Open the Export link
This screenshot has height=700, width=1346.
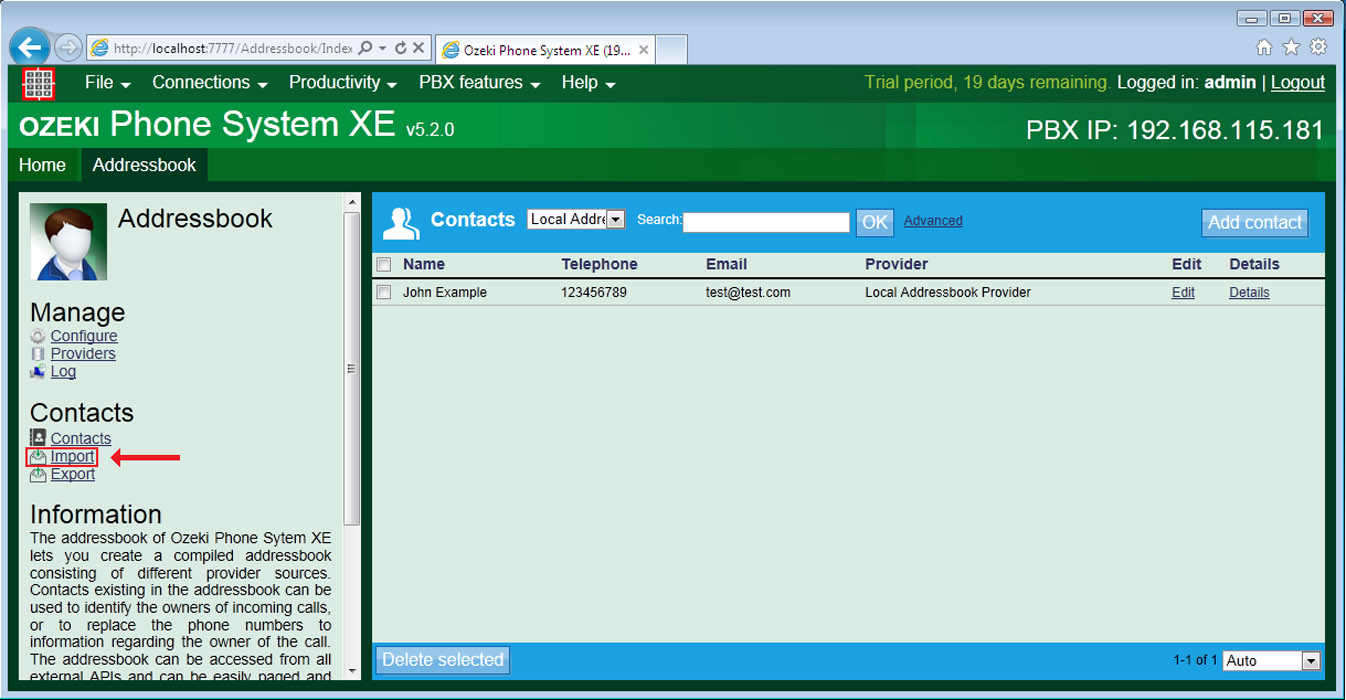point(73,474)
